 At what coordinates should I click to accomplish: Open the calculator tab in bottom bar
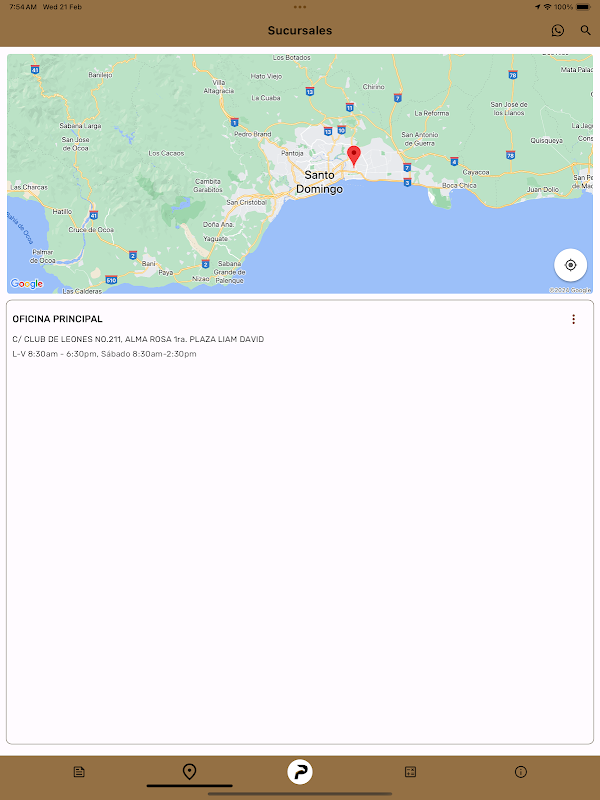click(410, 771)
